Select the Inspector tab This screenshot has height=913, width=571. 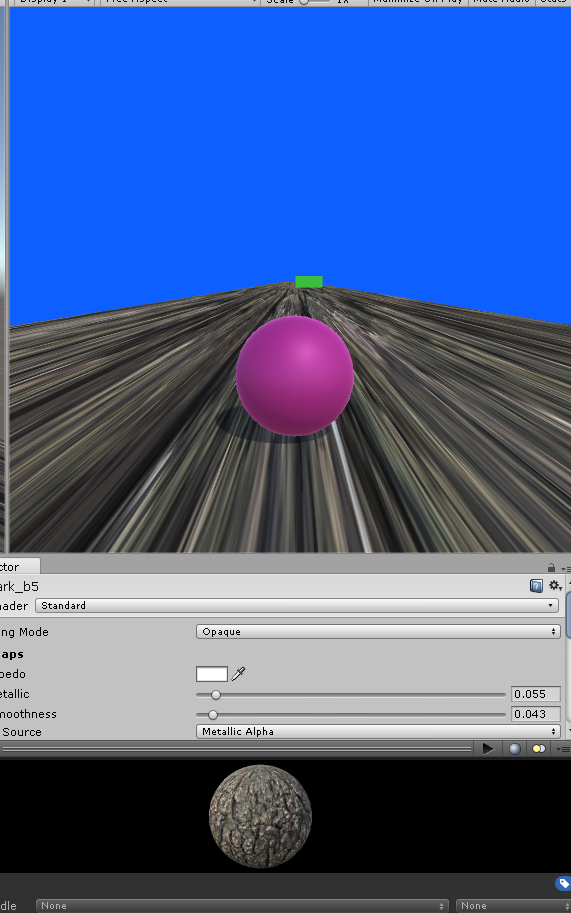19,567
